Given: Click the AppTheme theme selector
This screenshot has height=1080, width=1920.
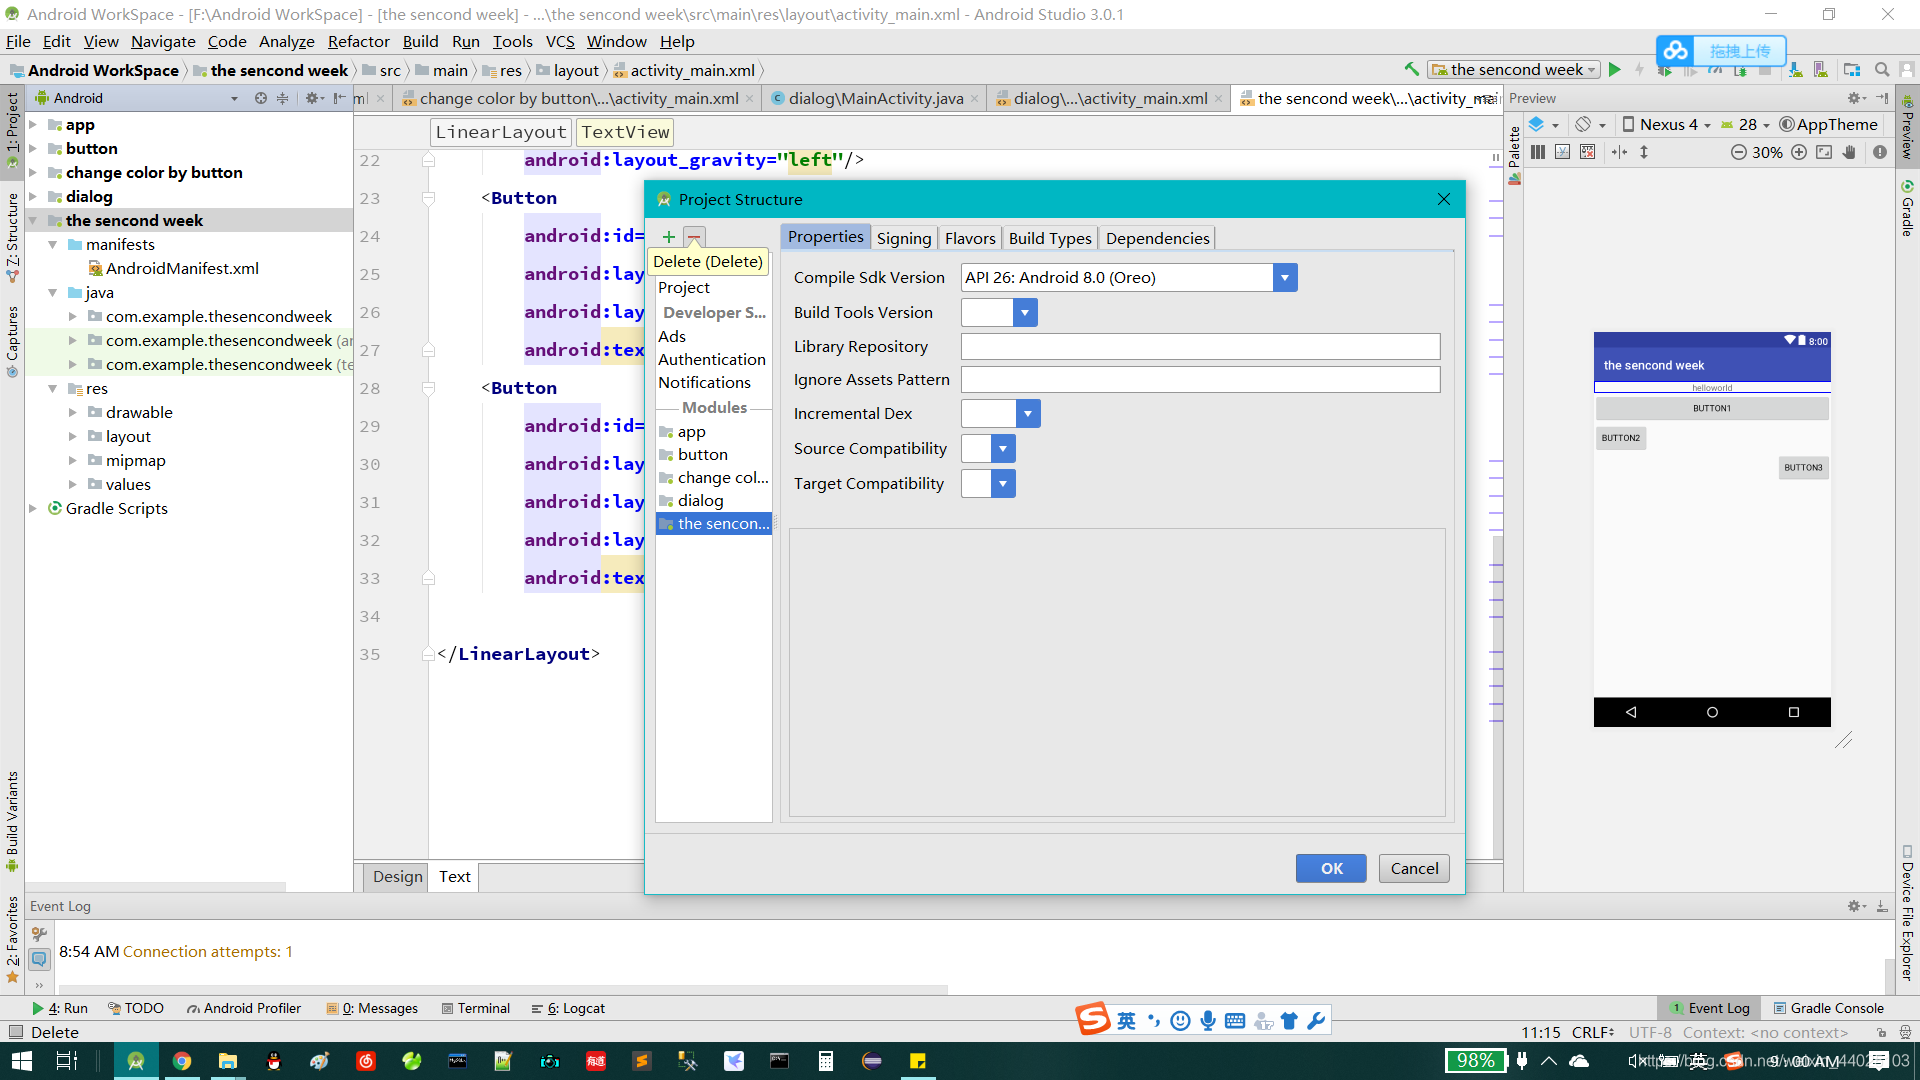Looking at the screenshot, I should point(1829,124).
